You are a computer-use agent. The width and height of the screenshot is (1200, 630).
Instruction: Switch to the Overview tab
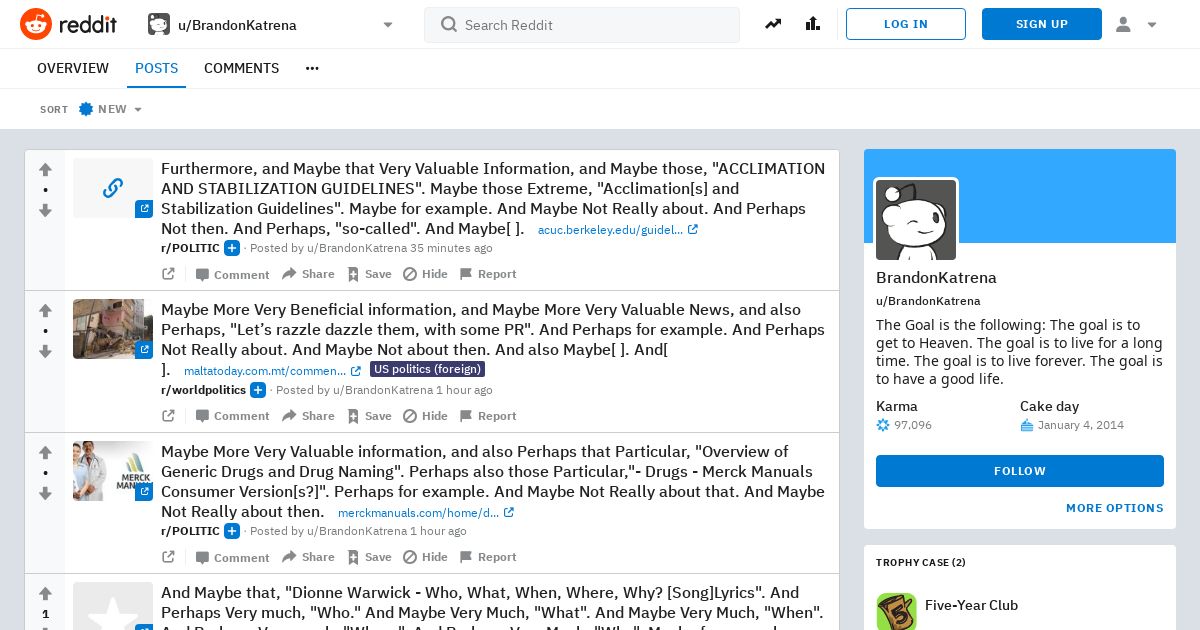(x=73, y=68)
